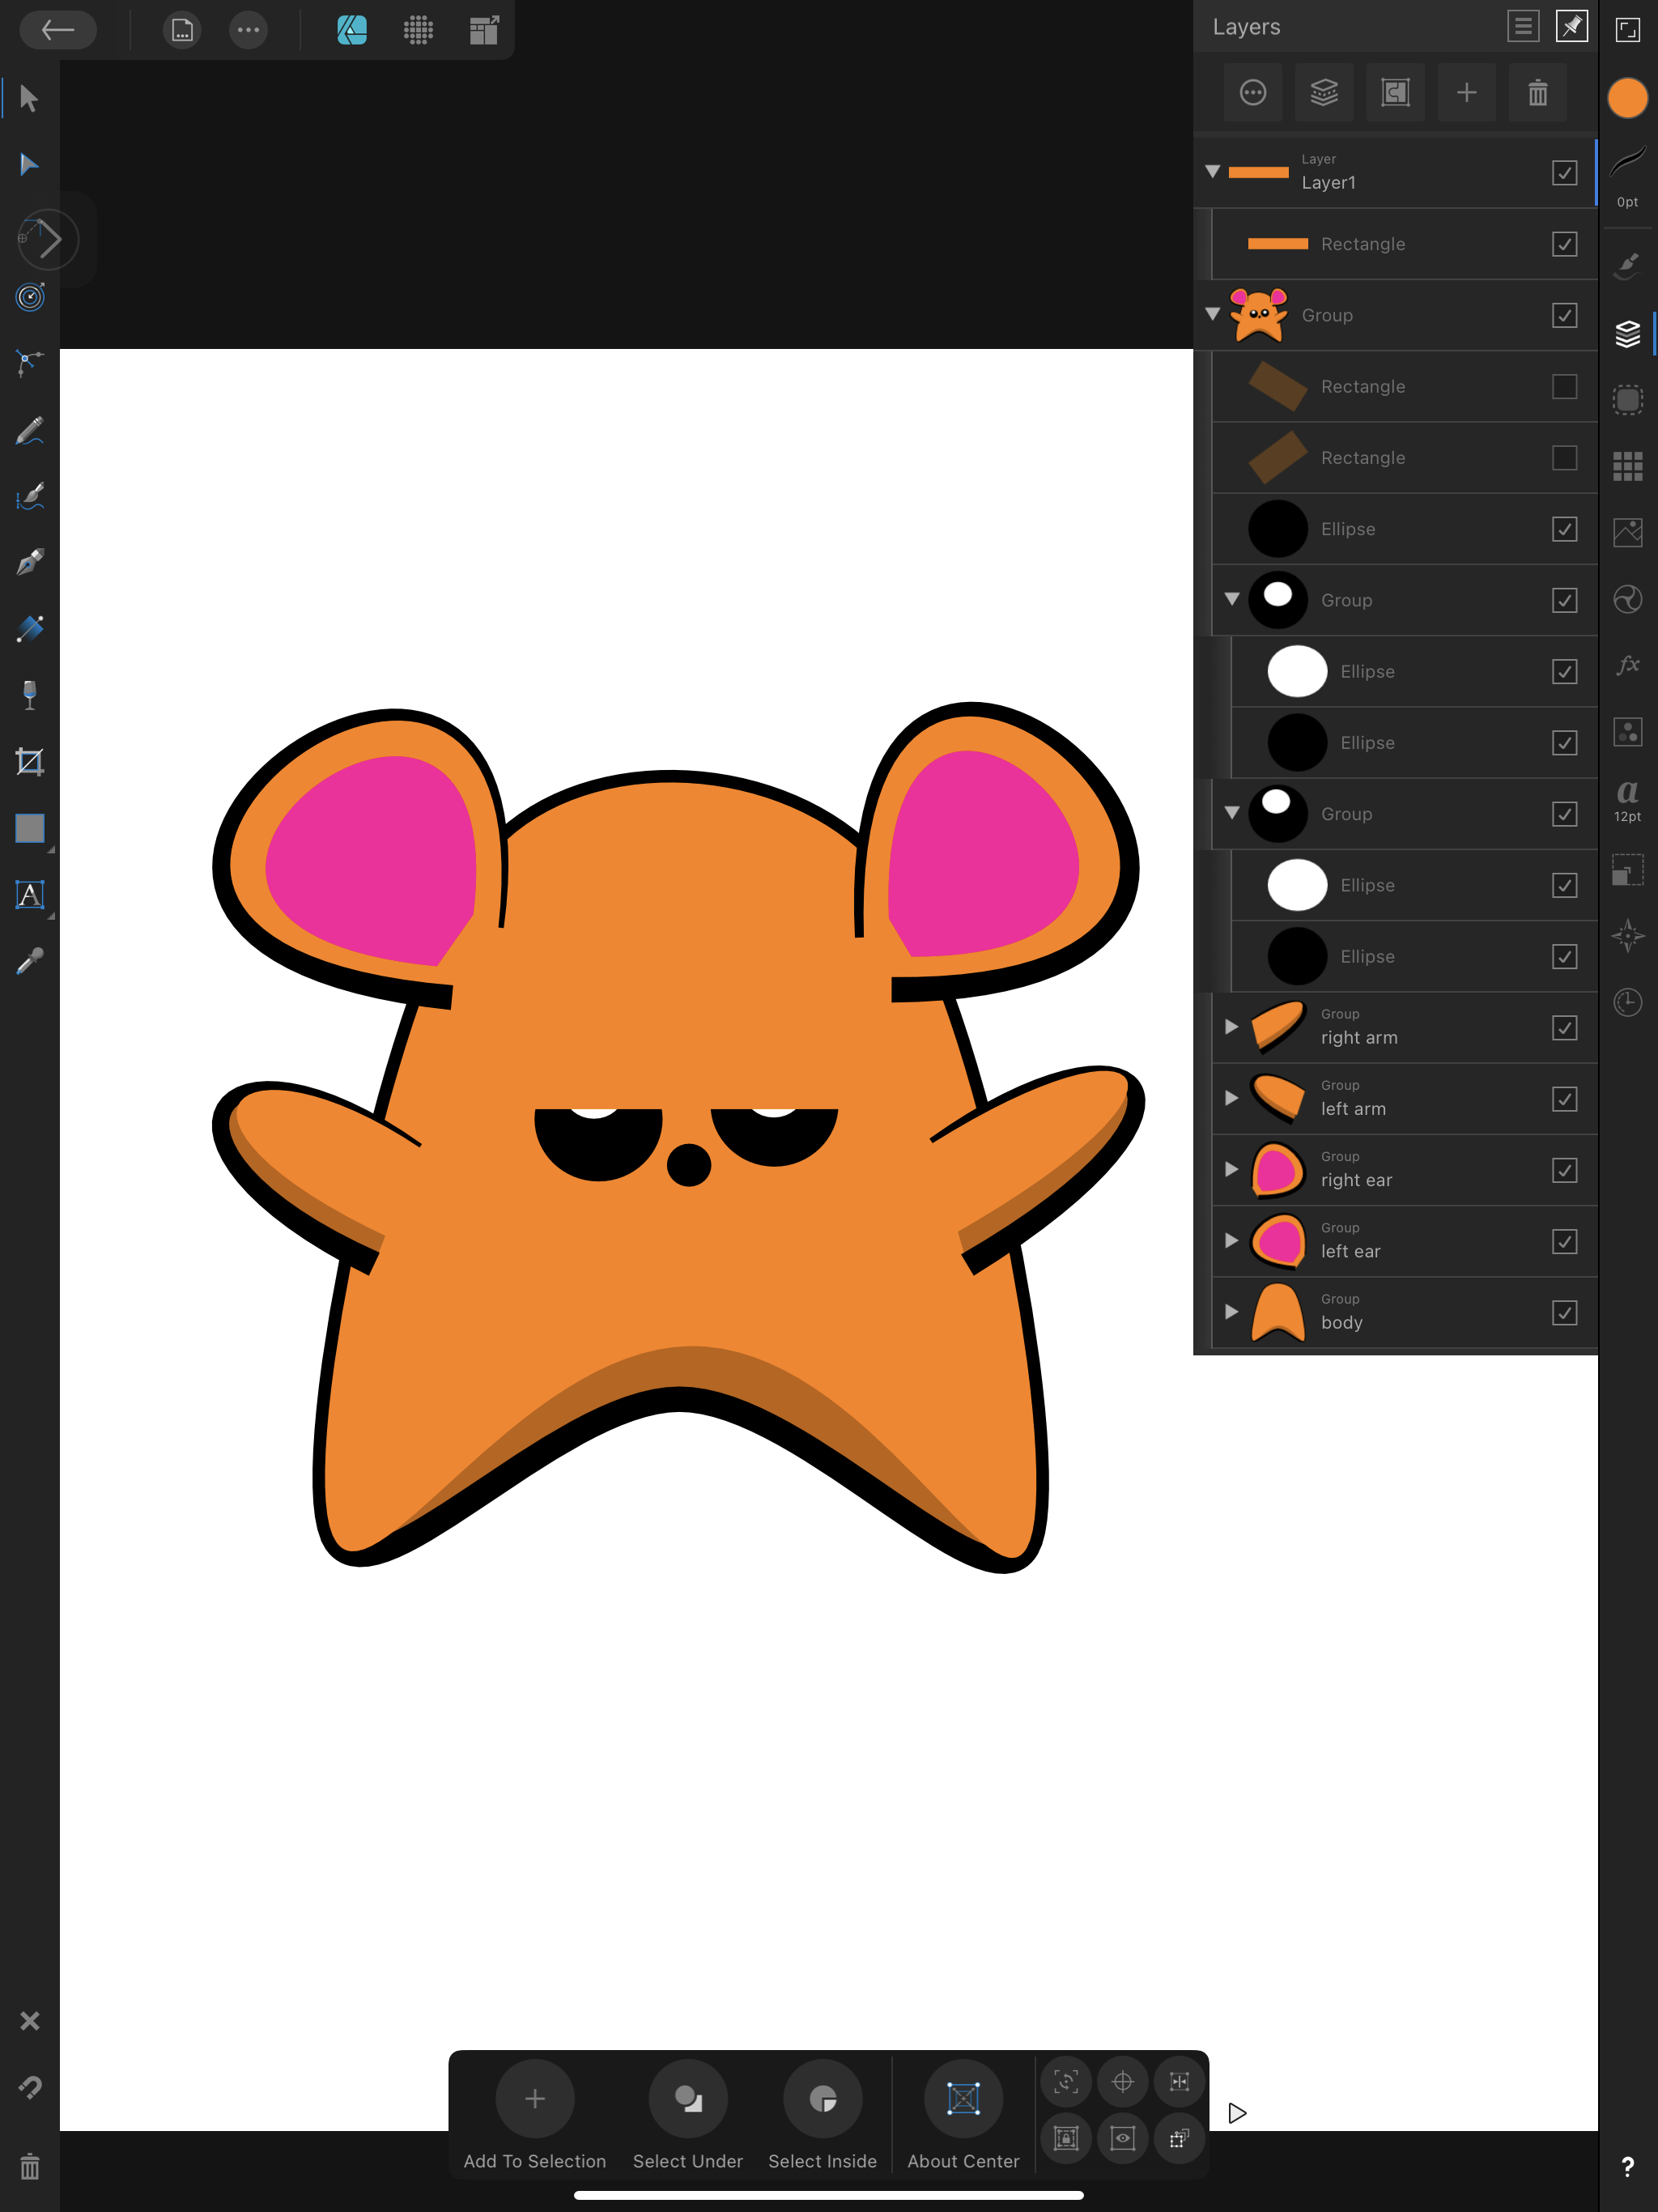Enable Add To Selection mode
The width and height of the screenshot is (1658, 2212).
click(x=534, y=2099)
